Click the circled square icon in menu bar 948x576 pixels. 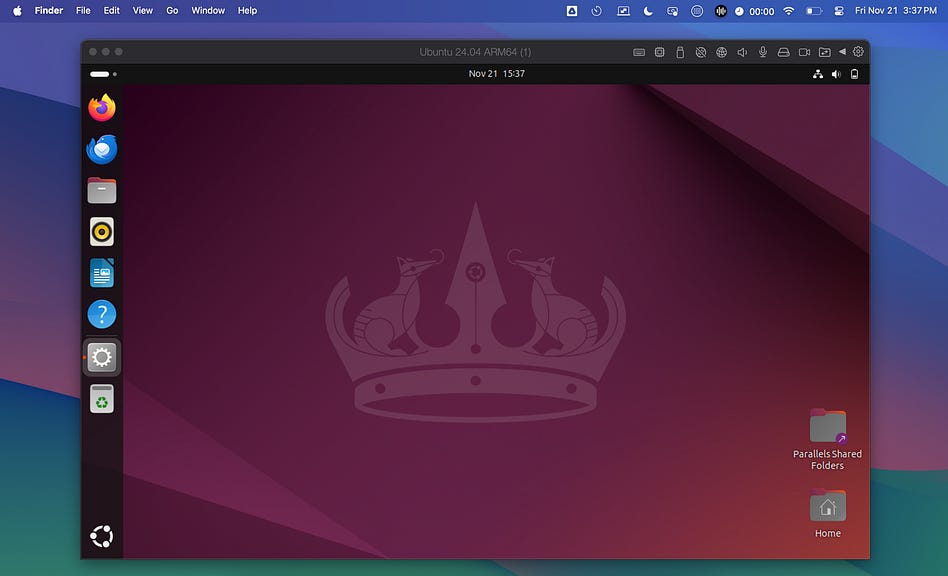pos(696,11)
